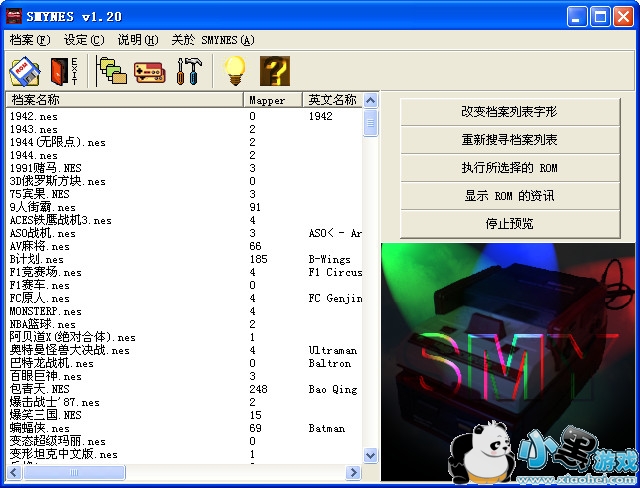The width and height of the screenshot is (640, 488).
Task: Open the Famicom controller settings icon
Action: coord(149,72)
